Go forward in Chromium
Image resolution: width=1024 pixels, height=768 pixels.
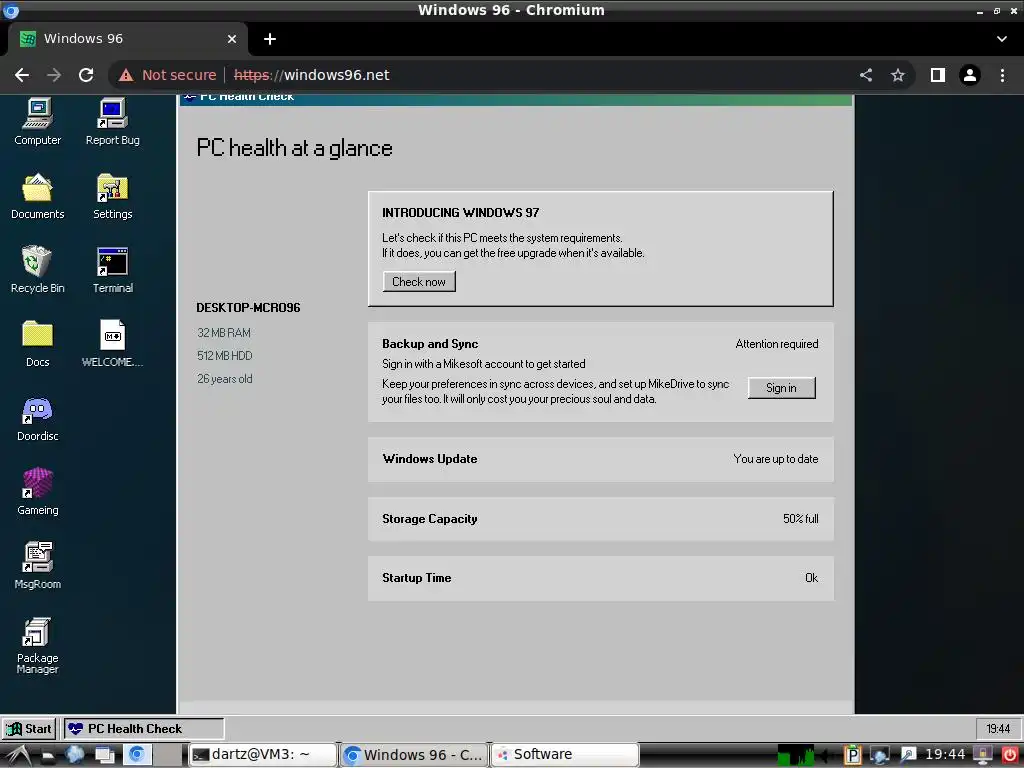[54, 75]
